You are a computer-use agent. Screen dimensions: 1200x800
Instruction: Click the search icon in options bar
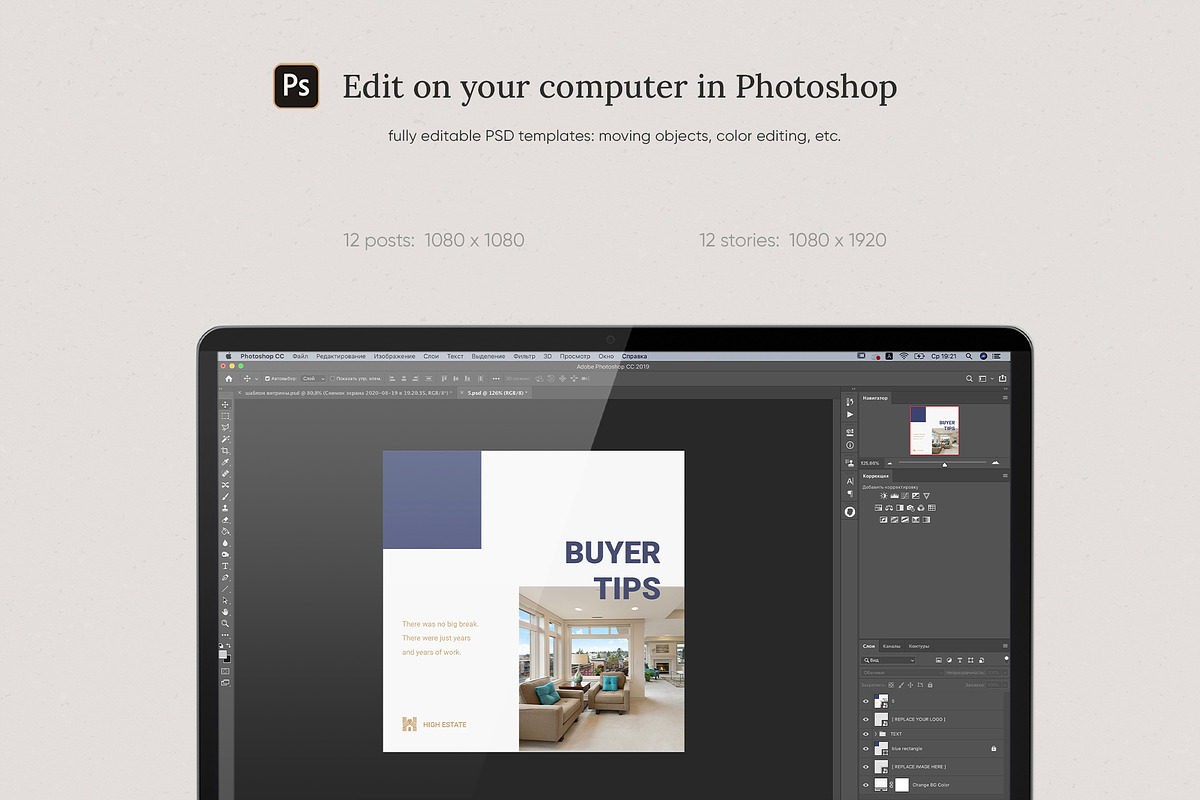click(x=969, y=379)
